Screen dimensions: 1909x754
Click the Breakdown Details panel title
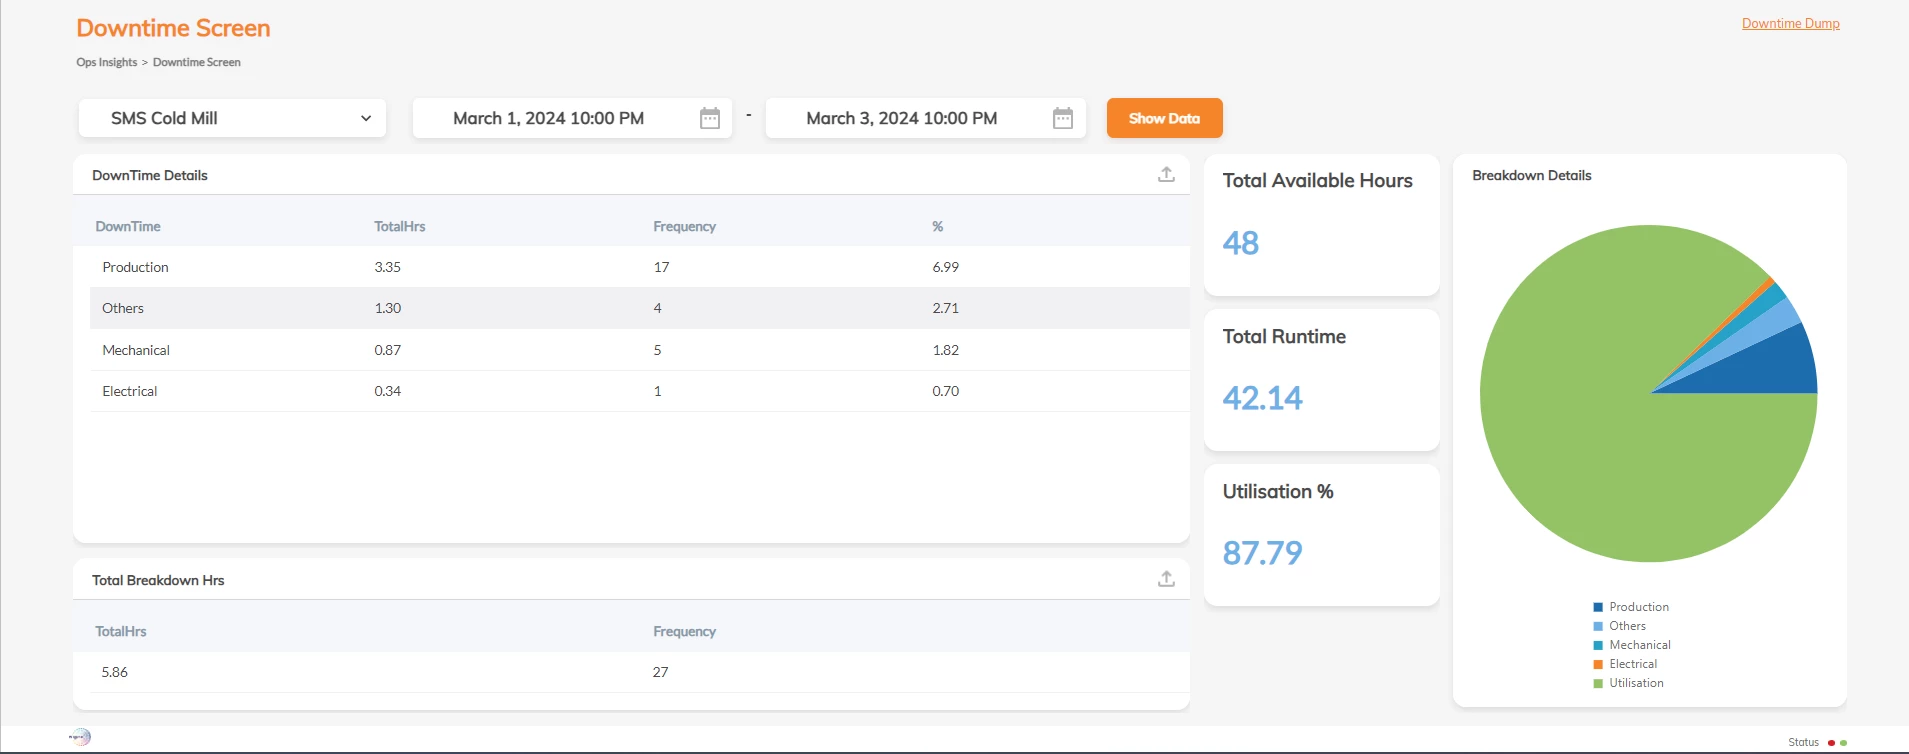(x=1531, y=175)
